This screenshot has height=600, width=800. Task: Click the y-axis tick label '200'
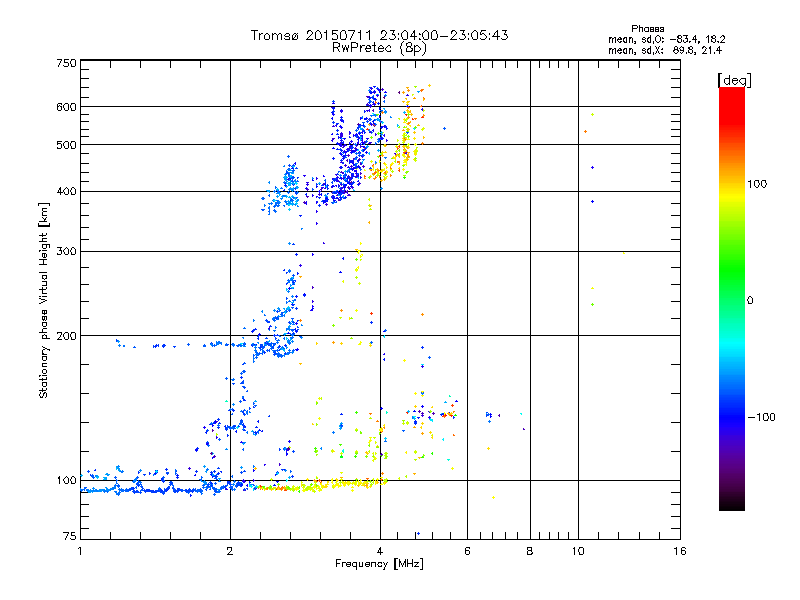point(66,336)
